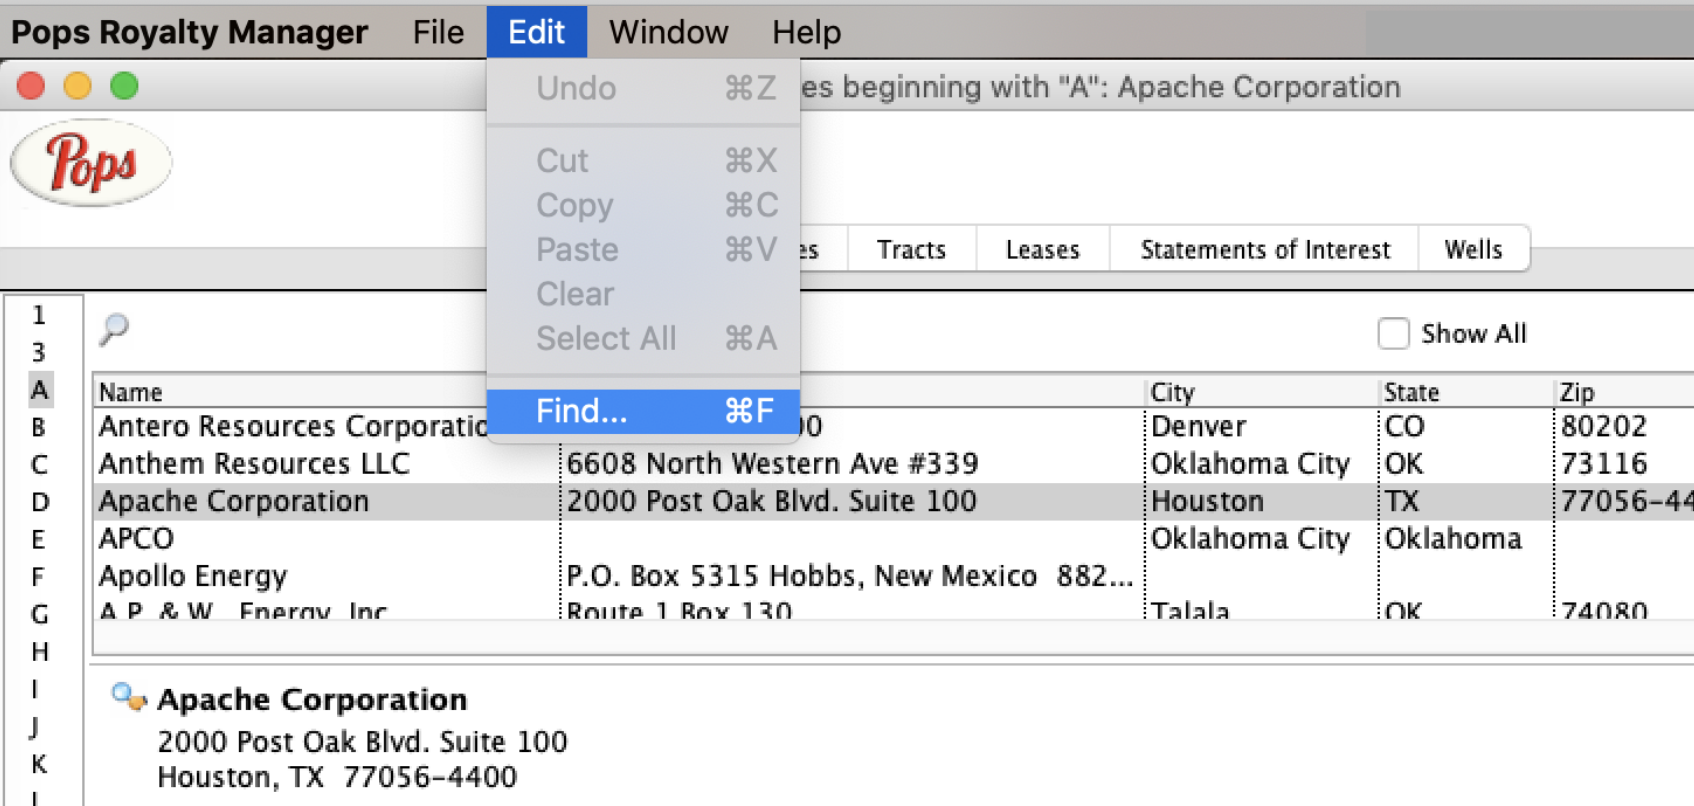Enable the Show All checkbox
The width and height of the screenshot is (1694, 806).
(1393, 333)
